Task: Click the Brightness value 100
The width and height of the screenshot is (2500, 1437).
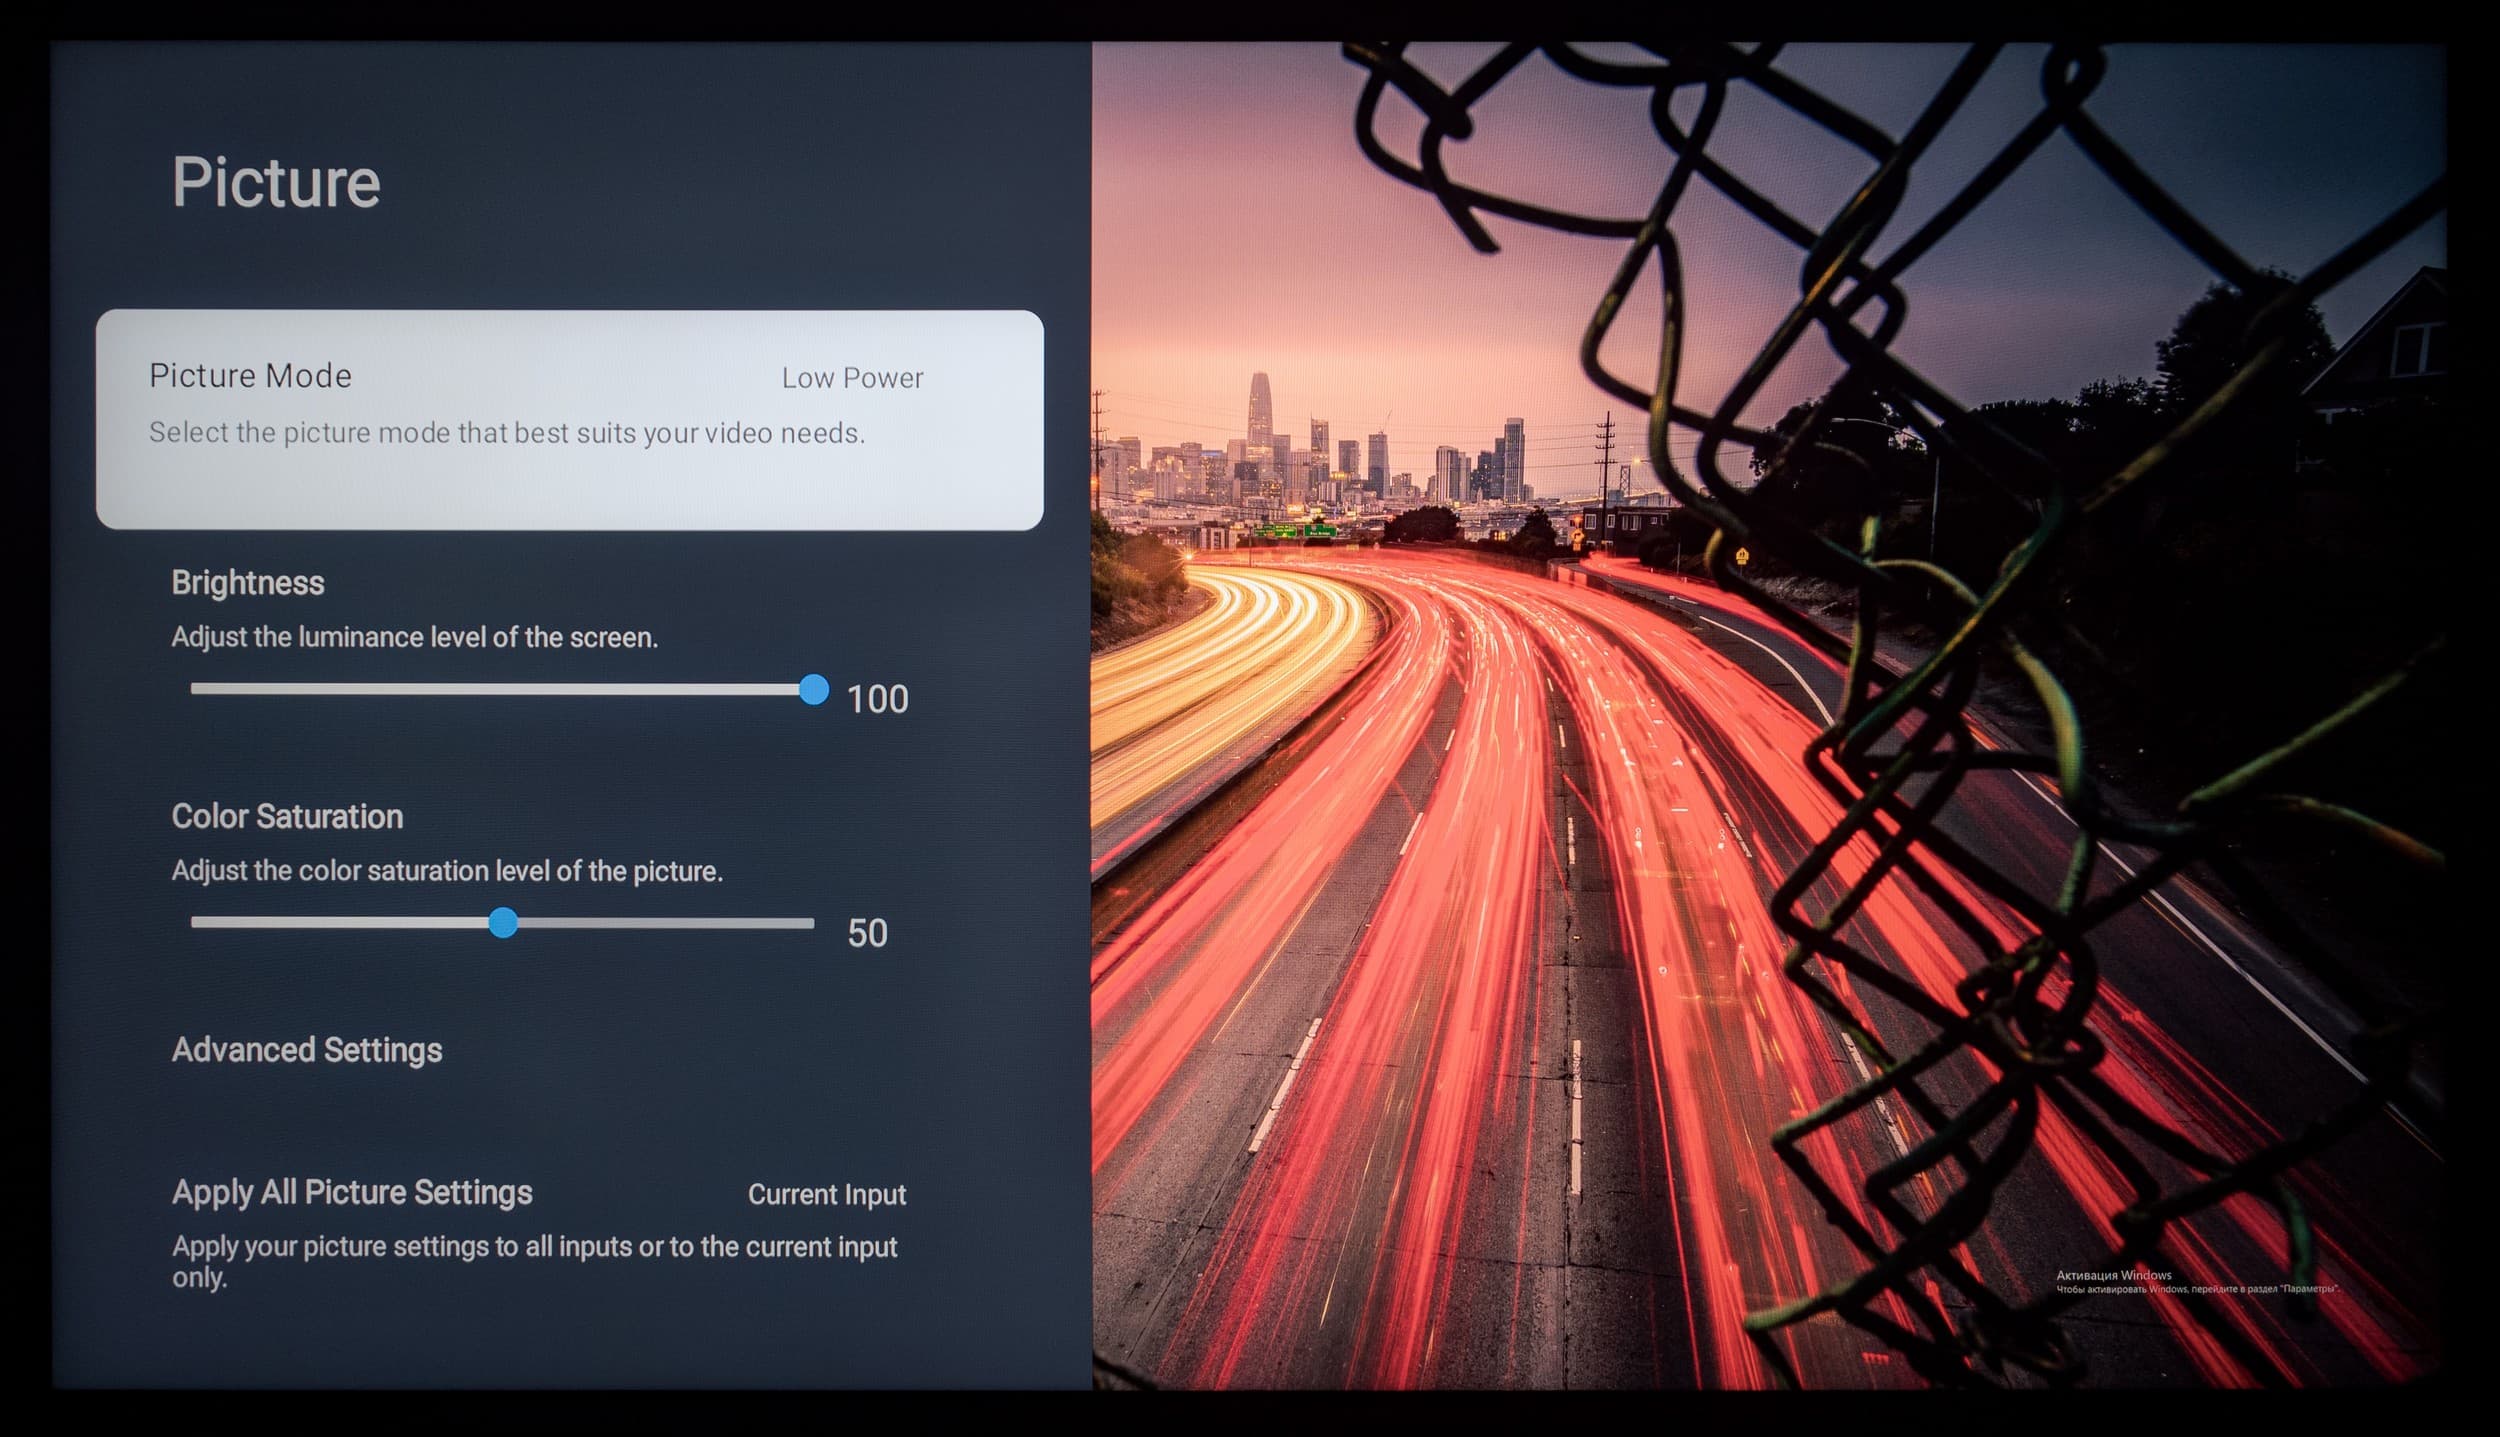Action: 877,699
